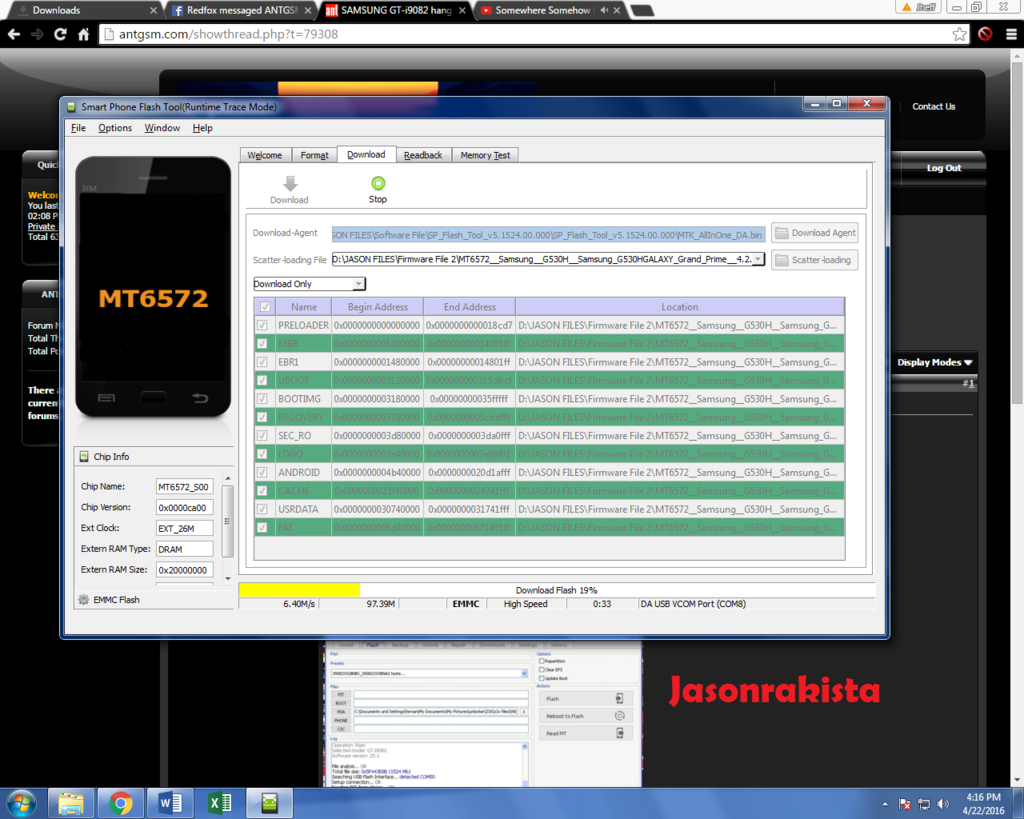Toggle the select-all header checkbox
The image size is (1024, 819).
click(264, 307)
